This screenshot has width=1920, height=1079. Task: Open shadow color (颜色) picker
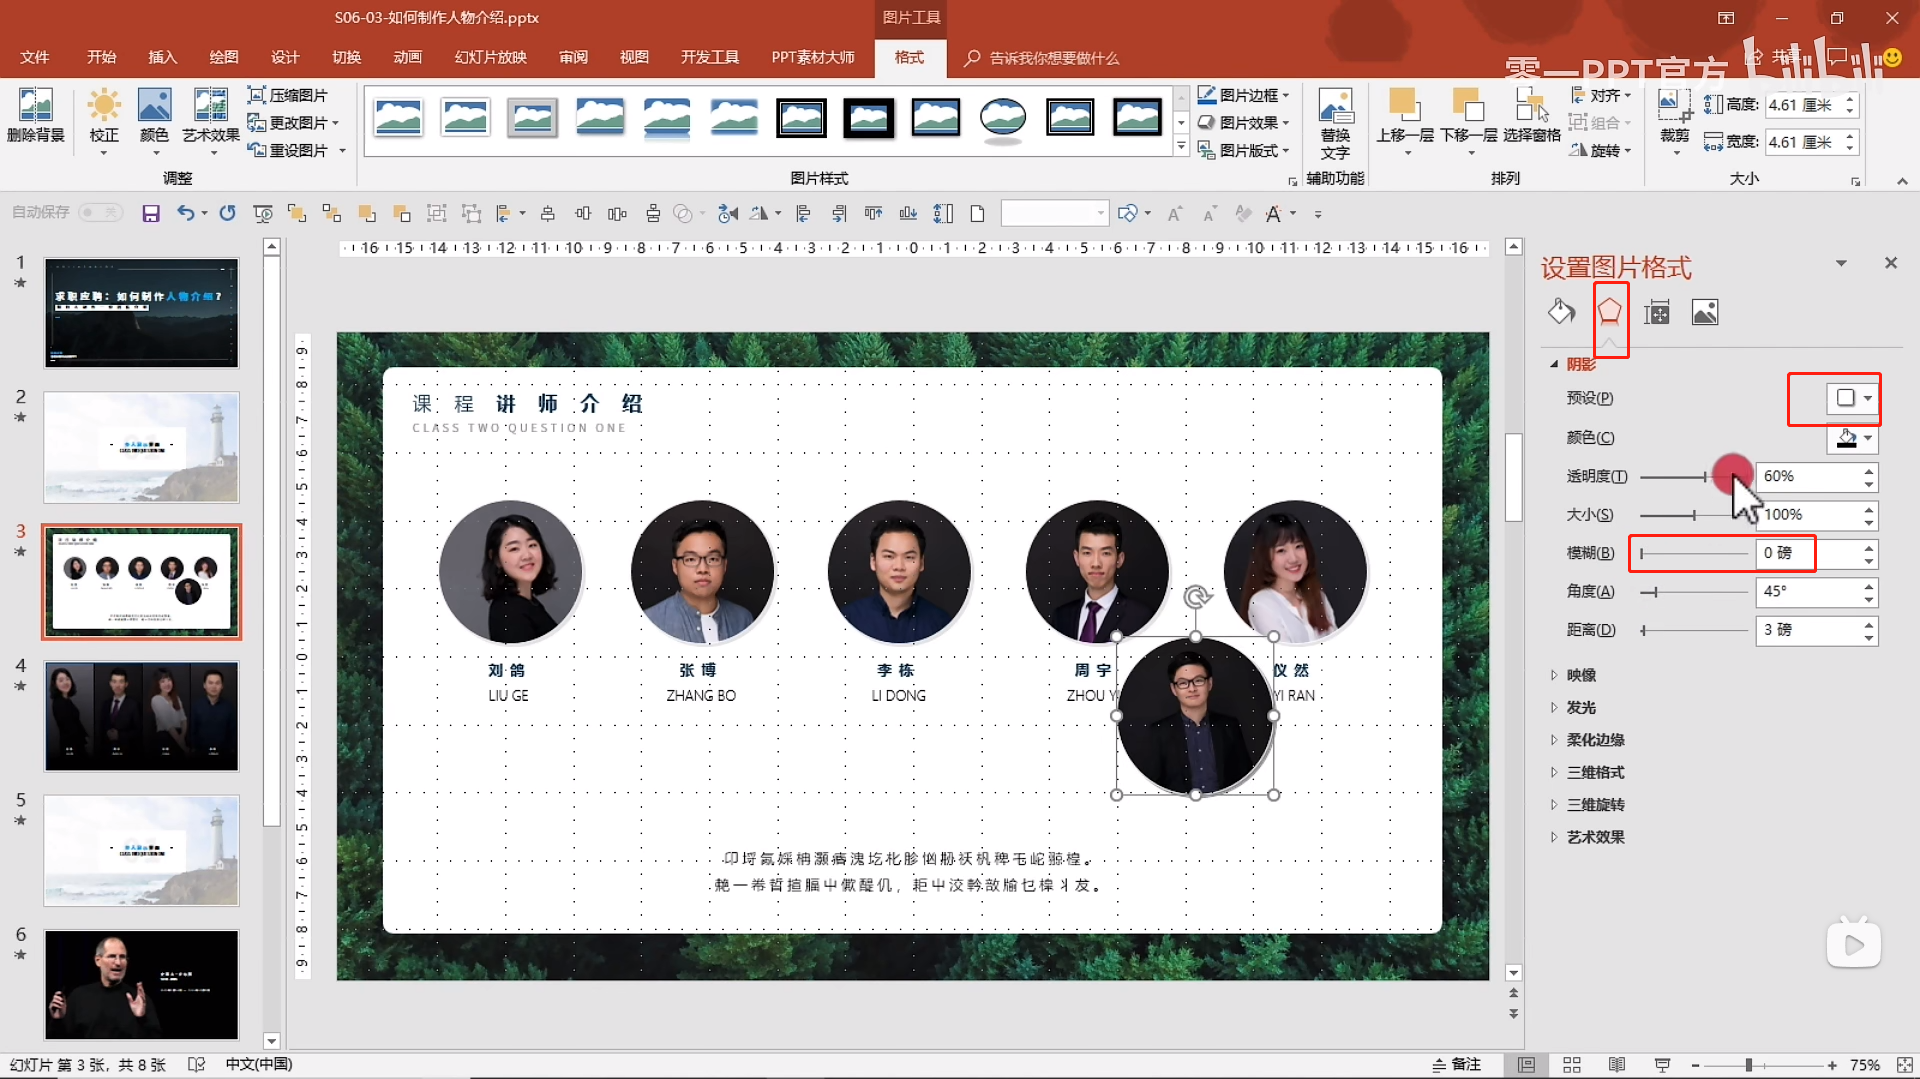pos(1853,438)
